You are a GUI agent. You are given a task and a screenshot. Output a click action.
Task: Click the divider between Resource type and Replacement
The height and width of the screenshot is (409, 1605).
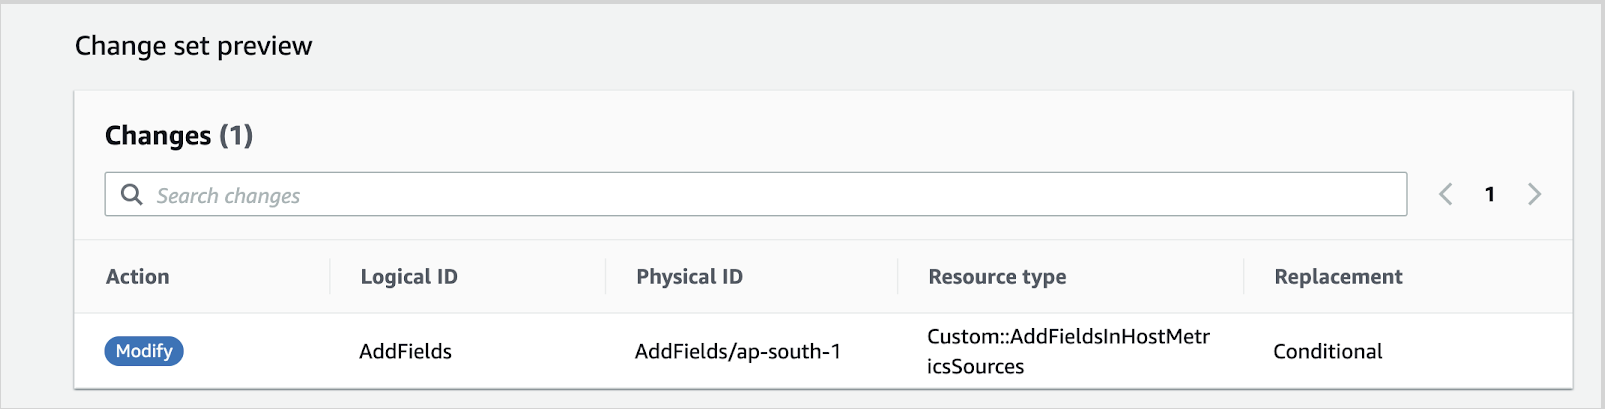coord(1244,277)
